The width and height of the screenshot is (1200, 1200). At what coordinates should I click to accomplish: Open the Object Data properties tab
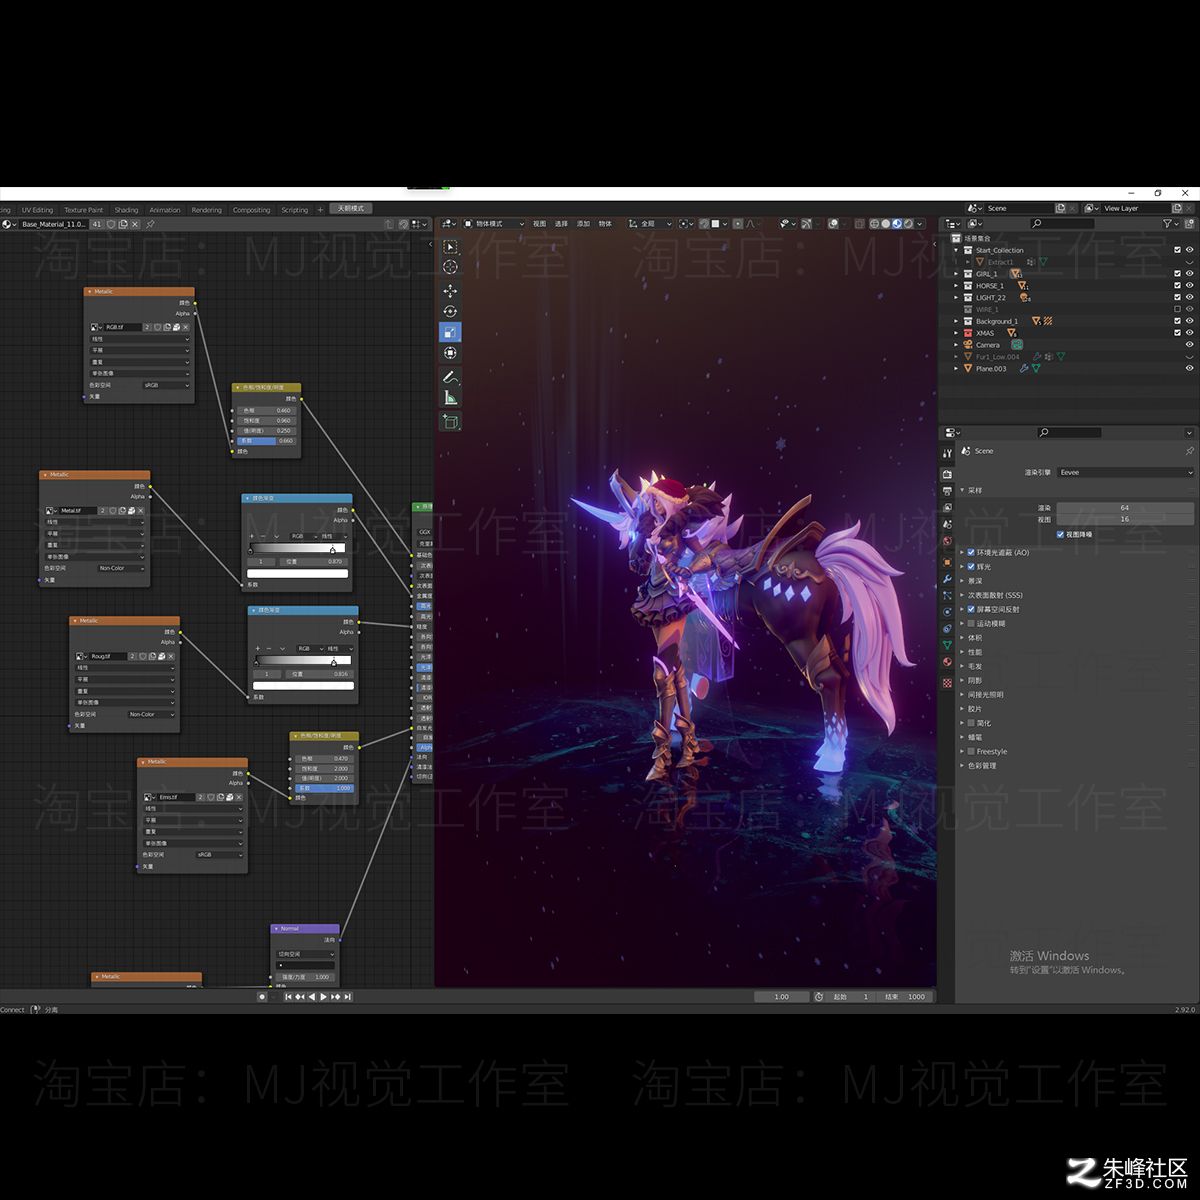click(x=947, y=646)
